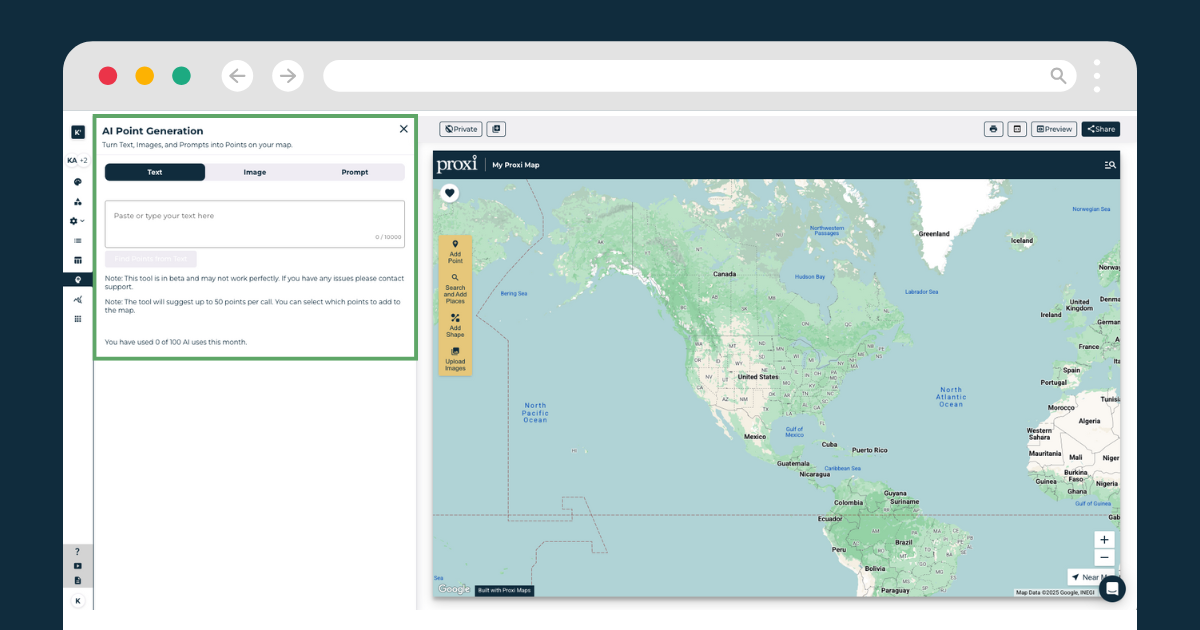Viewport: 1200px width, 630px height.
Task: Close the AI Point Generation panel
Action: click(x=404, y=129)
